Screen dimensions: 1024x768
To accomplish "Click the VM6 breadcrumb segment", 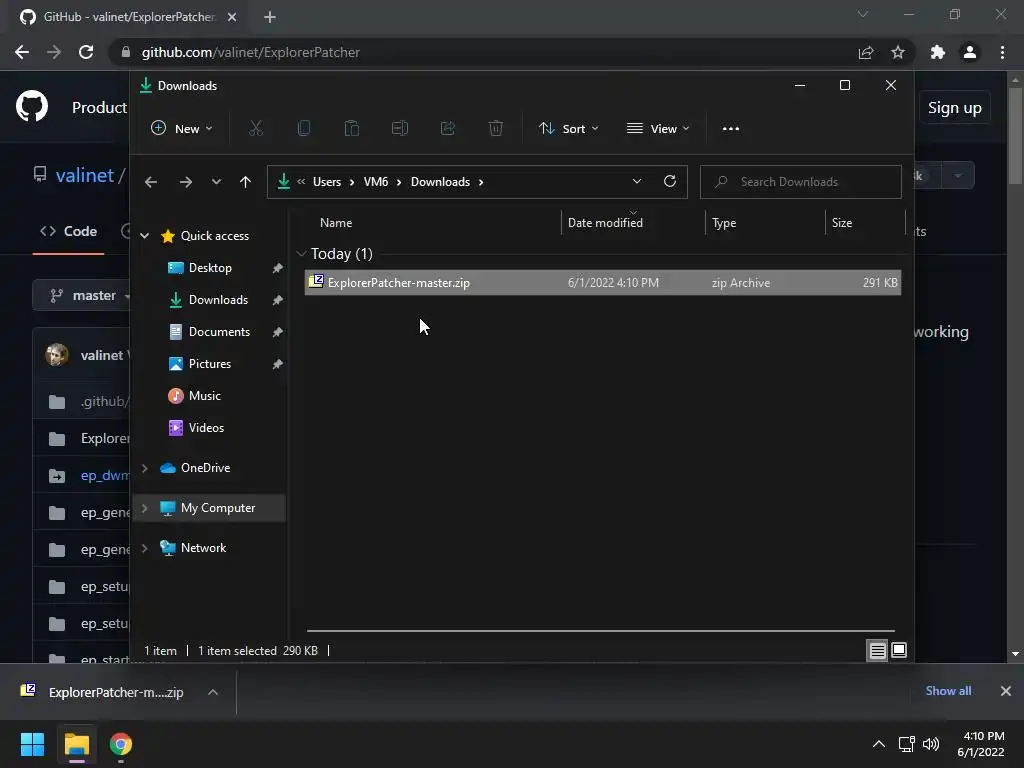I will pyautogui.click(x=376, y=182).
